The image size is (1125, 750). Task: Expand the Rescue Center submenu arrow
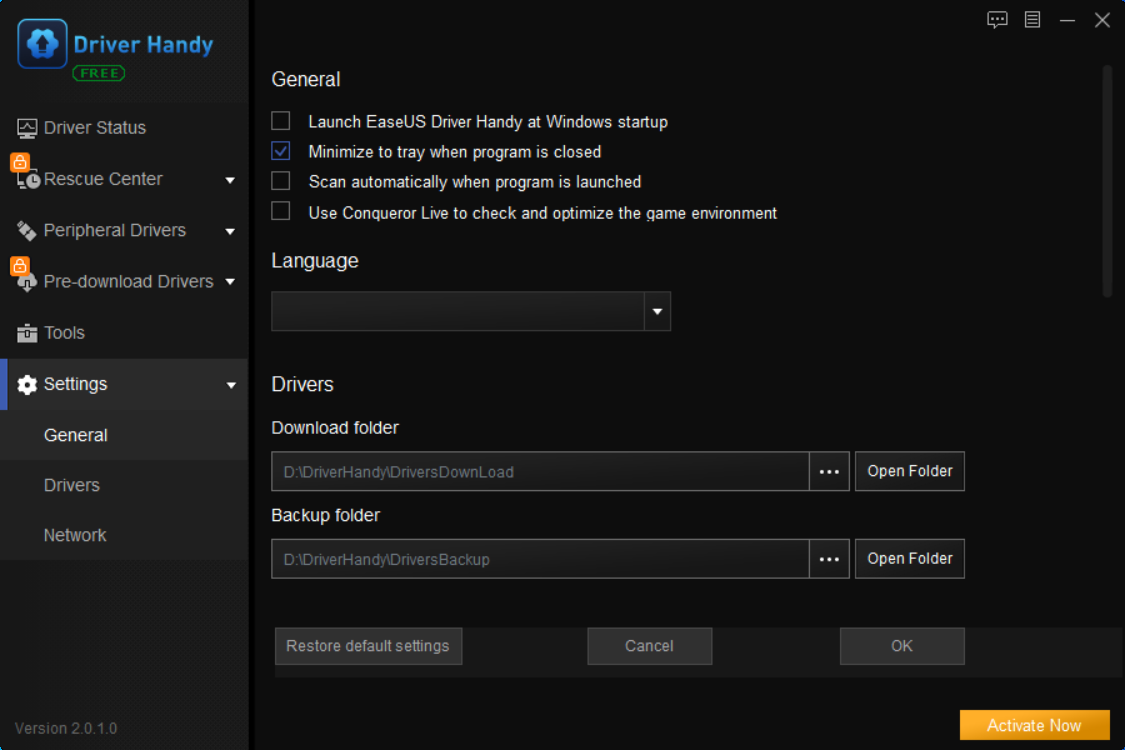click(x=230, y=180)
